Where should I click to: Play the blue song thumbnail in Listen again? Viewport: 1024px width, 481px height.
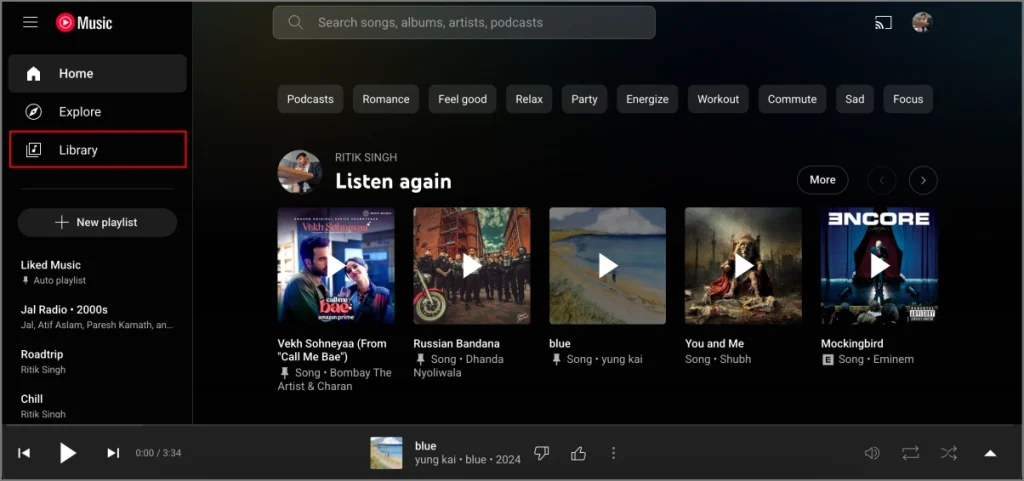[x=607, y=266]
